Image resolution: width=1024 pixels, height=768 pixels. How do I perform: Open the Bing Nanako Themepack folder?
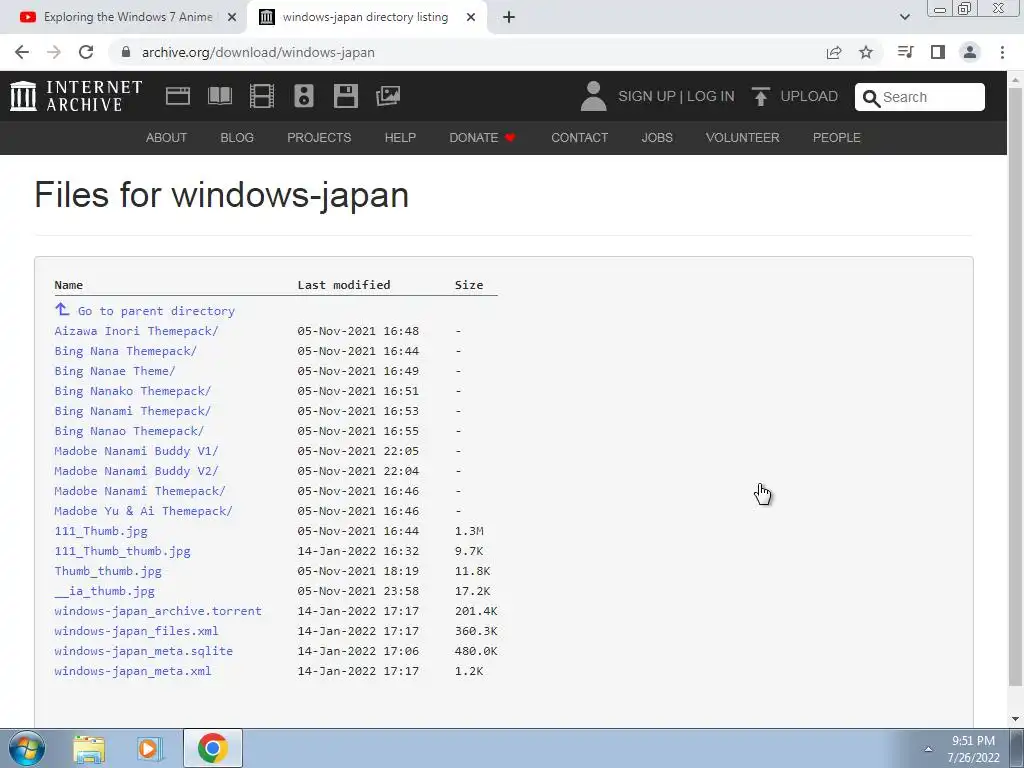click(x=133, y=391)
